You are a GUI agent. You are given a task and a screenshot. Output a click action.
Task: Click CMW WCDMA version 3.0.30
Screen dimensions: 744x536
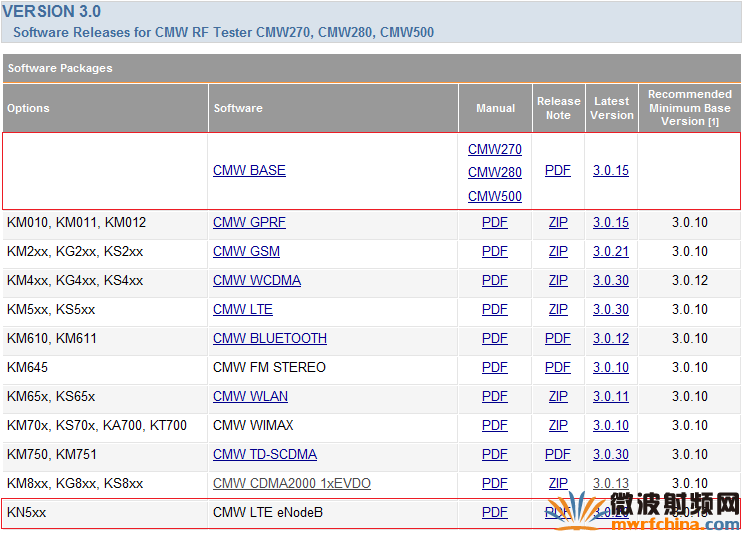click(611, 280)
